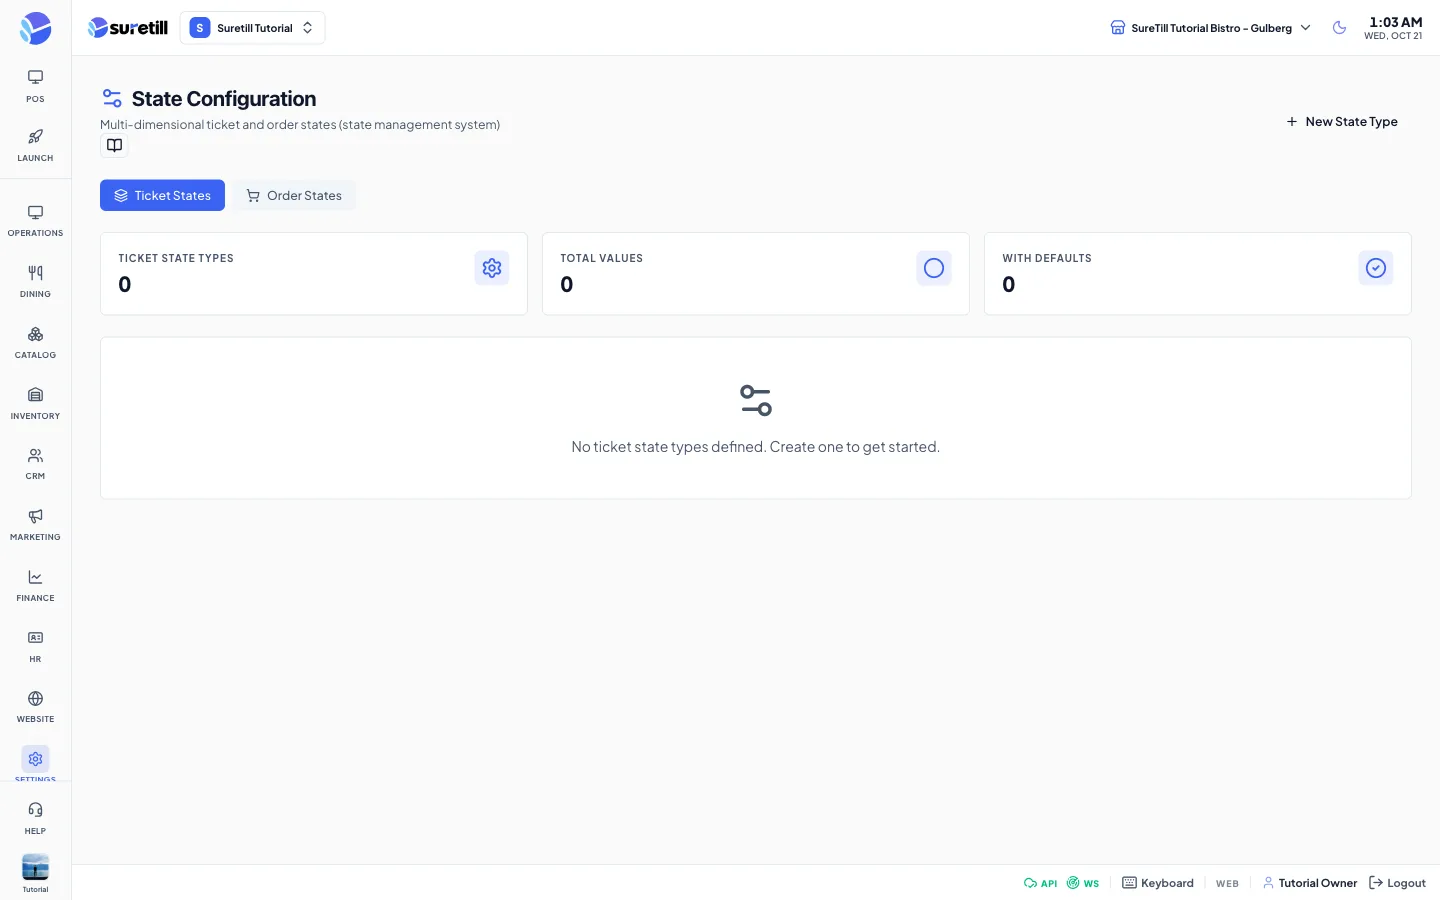
Task: Click the With Defaults checkmark icon
Action: (1376, 268)
